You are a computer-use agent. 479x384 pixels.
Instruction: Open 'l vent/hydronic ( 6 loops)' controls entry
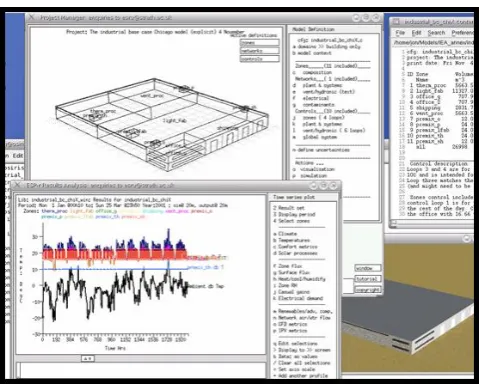tap(329, 130)
